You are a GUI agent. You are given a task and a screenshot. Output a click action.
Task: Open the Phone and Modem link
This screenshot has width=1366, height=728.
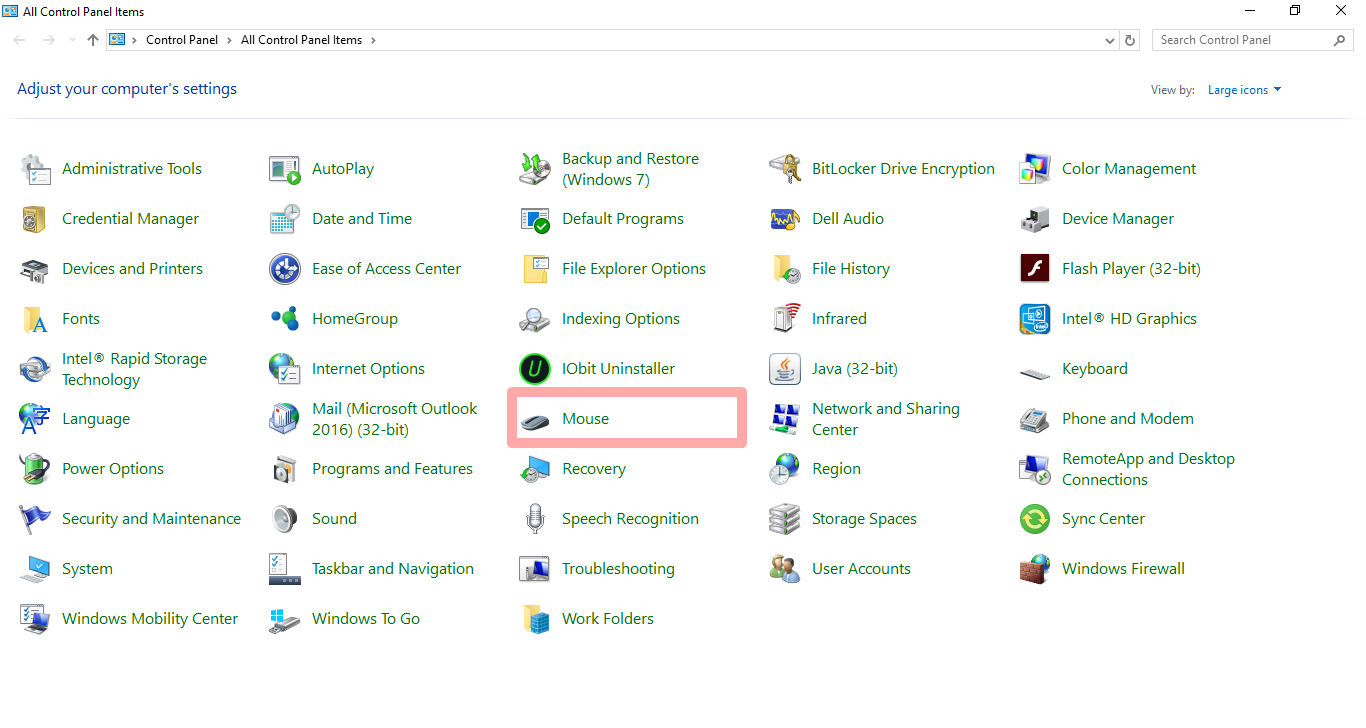pyautogui.click(x=1128, y=419)
